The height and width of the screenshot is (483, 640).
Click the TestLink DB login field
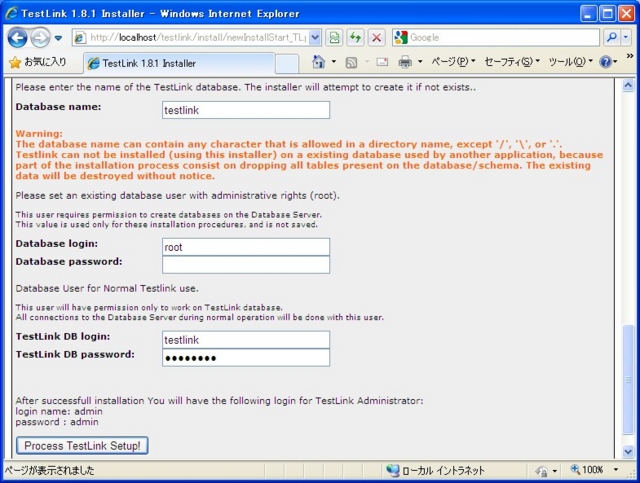click(246, 340)
